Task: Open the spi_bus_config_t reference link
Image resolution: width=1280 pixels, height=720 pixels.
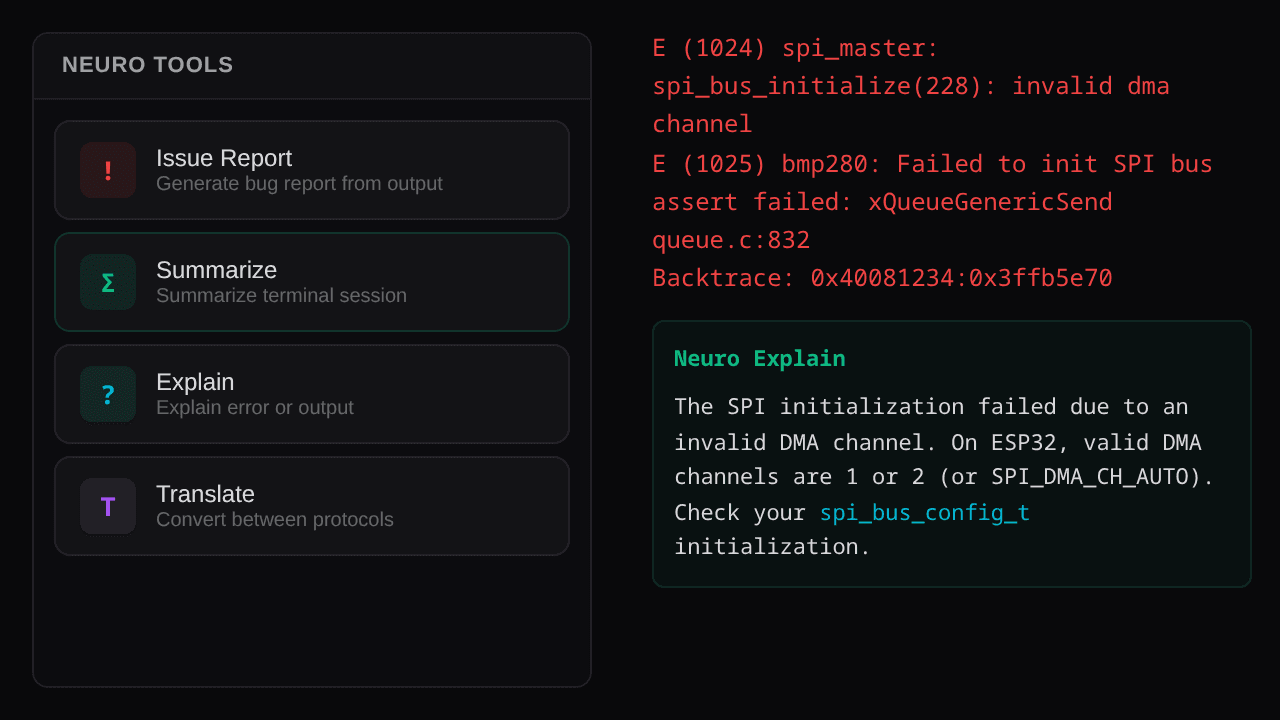Action: tap(924, 512)
